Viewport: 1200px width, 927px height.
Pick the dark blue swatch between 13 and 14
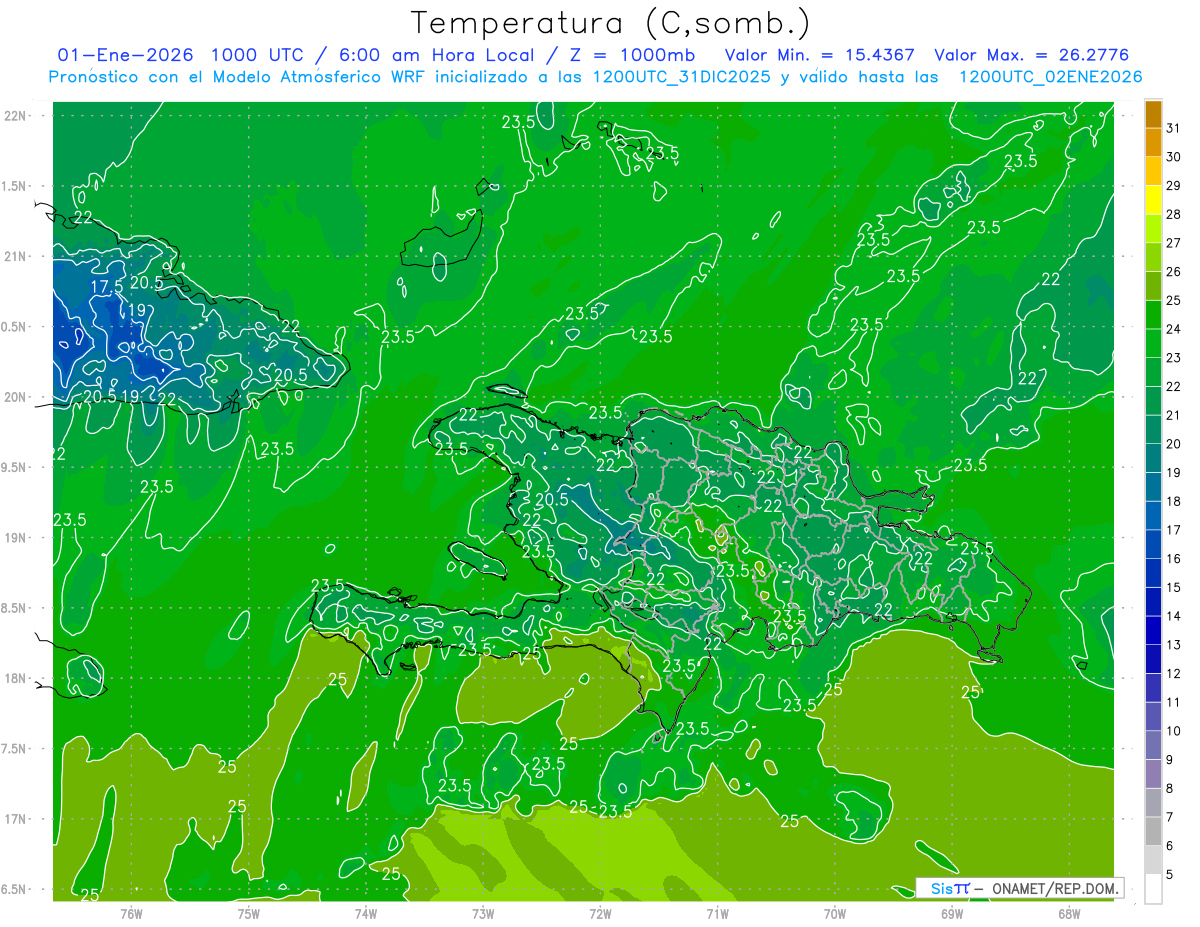[x=1153, y=631]
